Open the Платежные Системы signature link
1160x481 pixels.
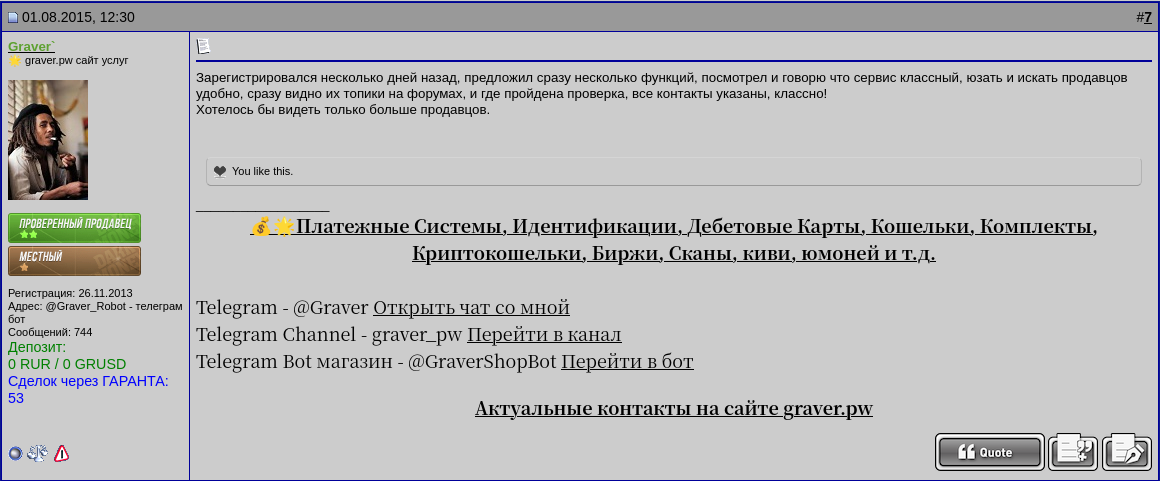pyautogui.click(x=674, y=240)
